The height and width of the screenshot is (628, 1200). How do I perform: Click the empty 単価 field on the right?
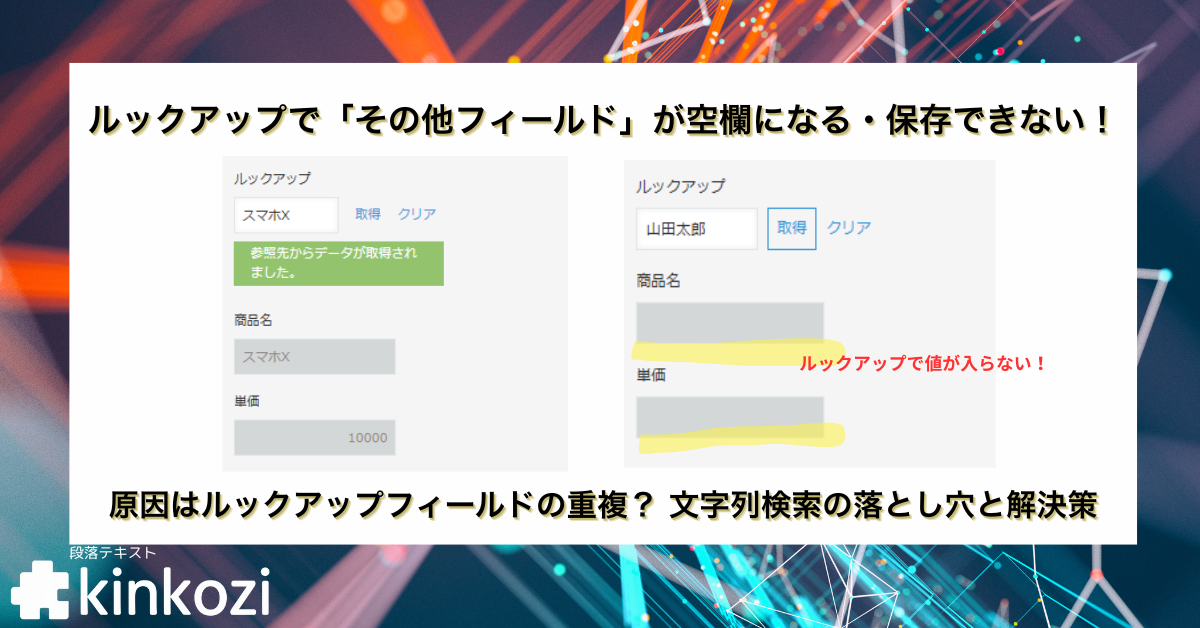pyautogui.click(x=730, y=413)
